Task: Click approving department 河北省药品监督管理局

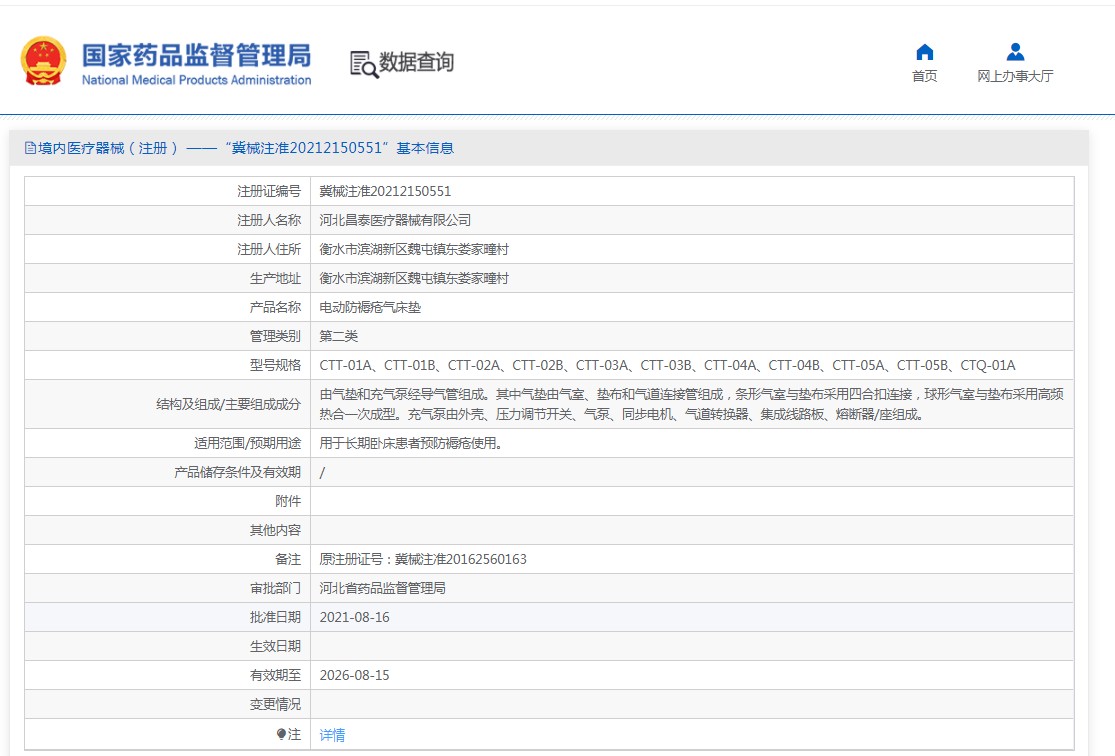Action: 383,588
